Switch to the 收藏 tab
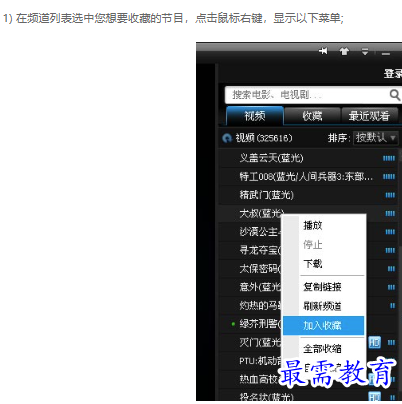 tap(312, 116)
